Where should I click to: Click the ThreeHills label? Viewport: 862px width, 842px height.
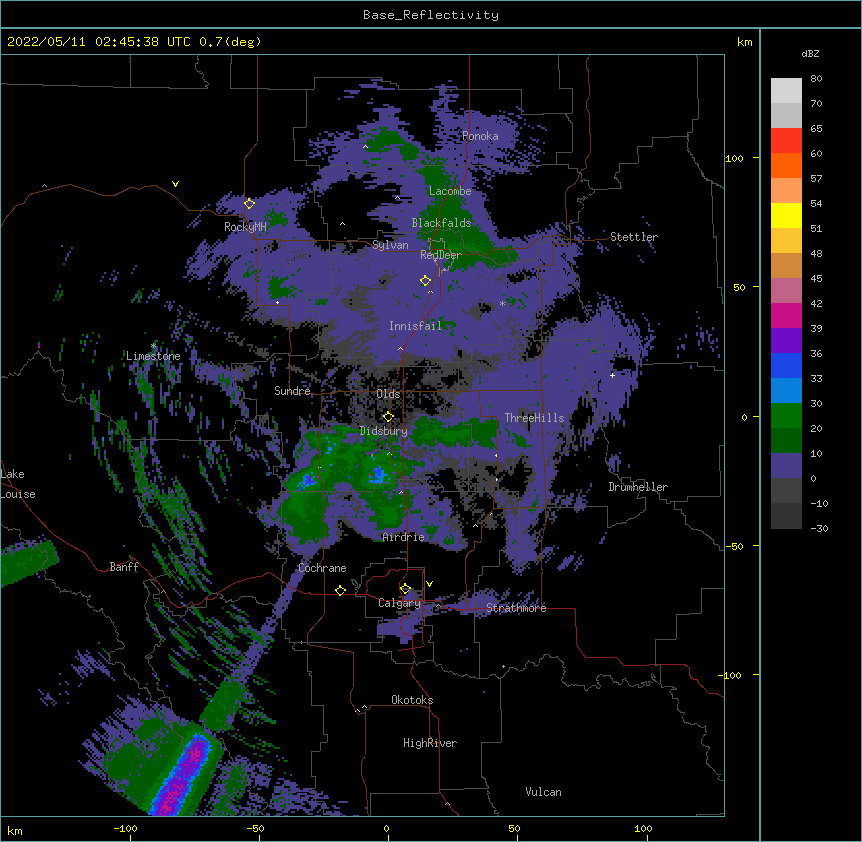[x=534, y=418]
